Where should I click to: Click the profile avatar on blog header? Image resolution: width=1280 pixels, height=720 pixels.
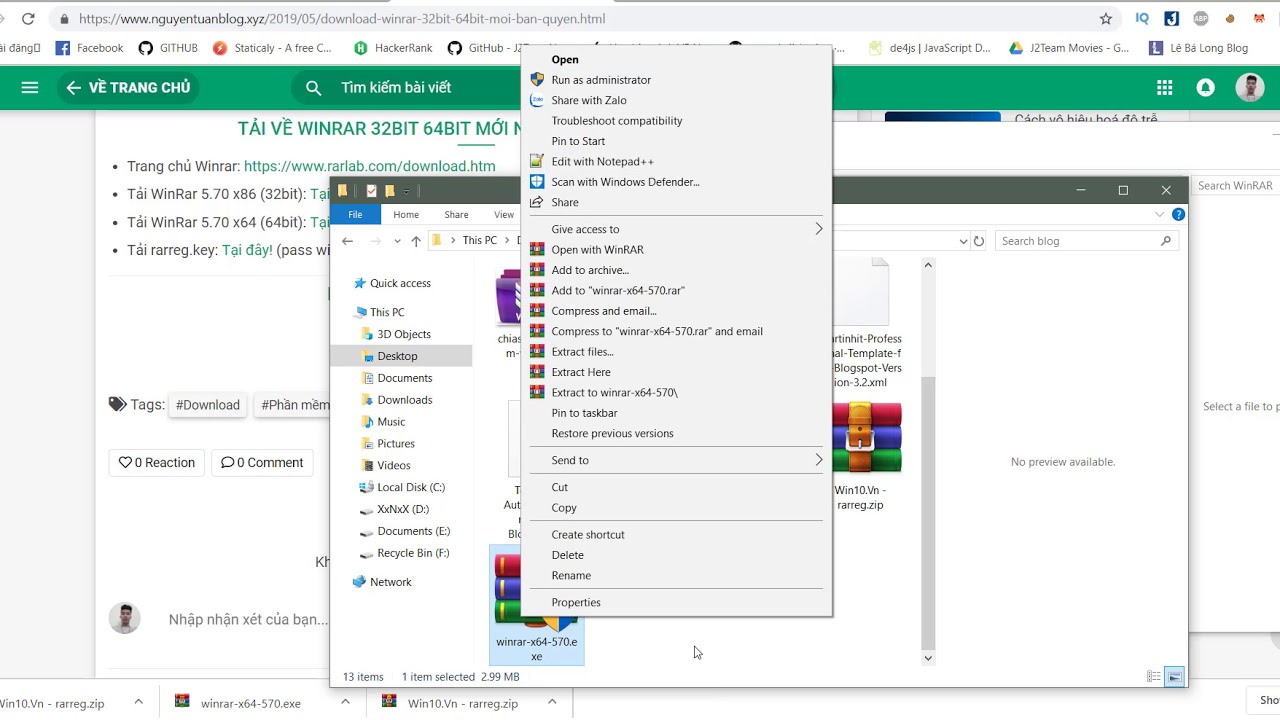coord(1250,88)
